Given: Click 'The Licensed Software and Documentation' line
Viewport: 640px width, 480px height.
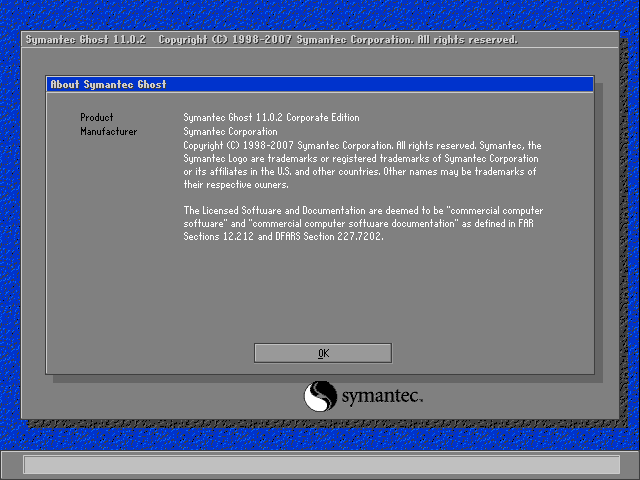Looking at the screenshot, I should tap(363, 211).
